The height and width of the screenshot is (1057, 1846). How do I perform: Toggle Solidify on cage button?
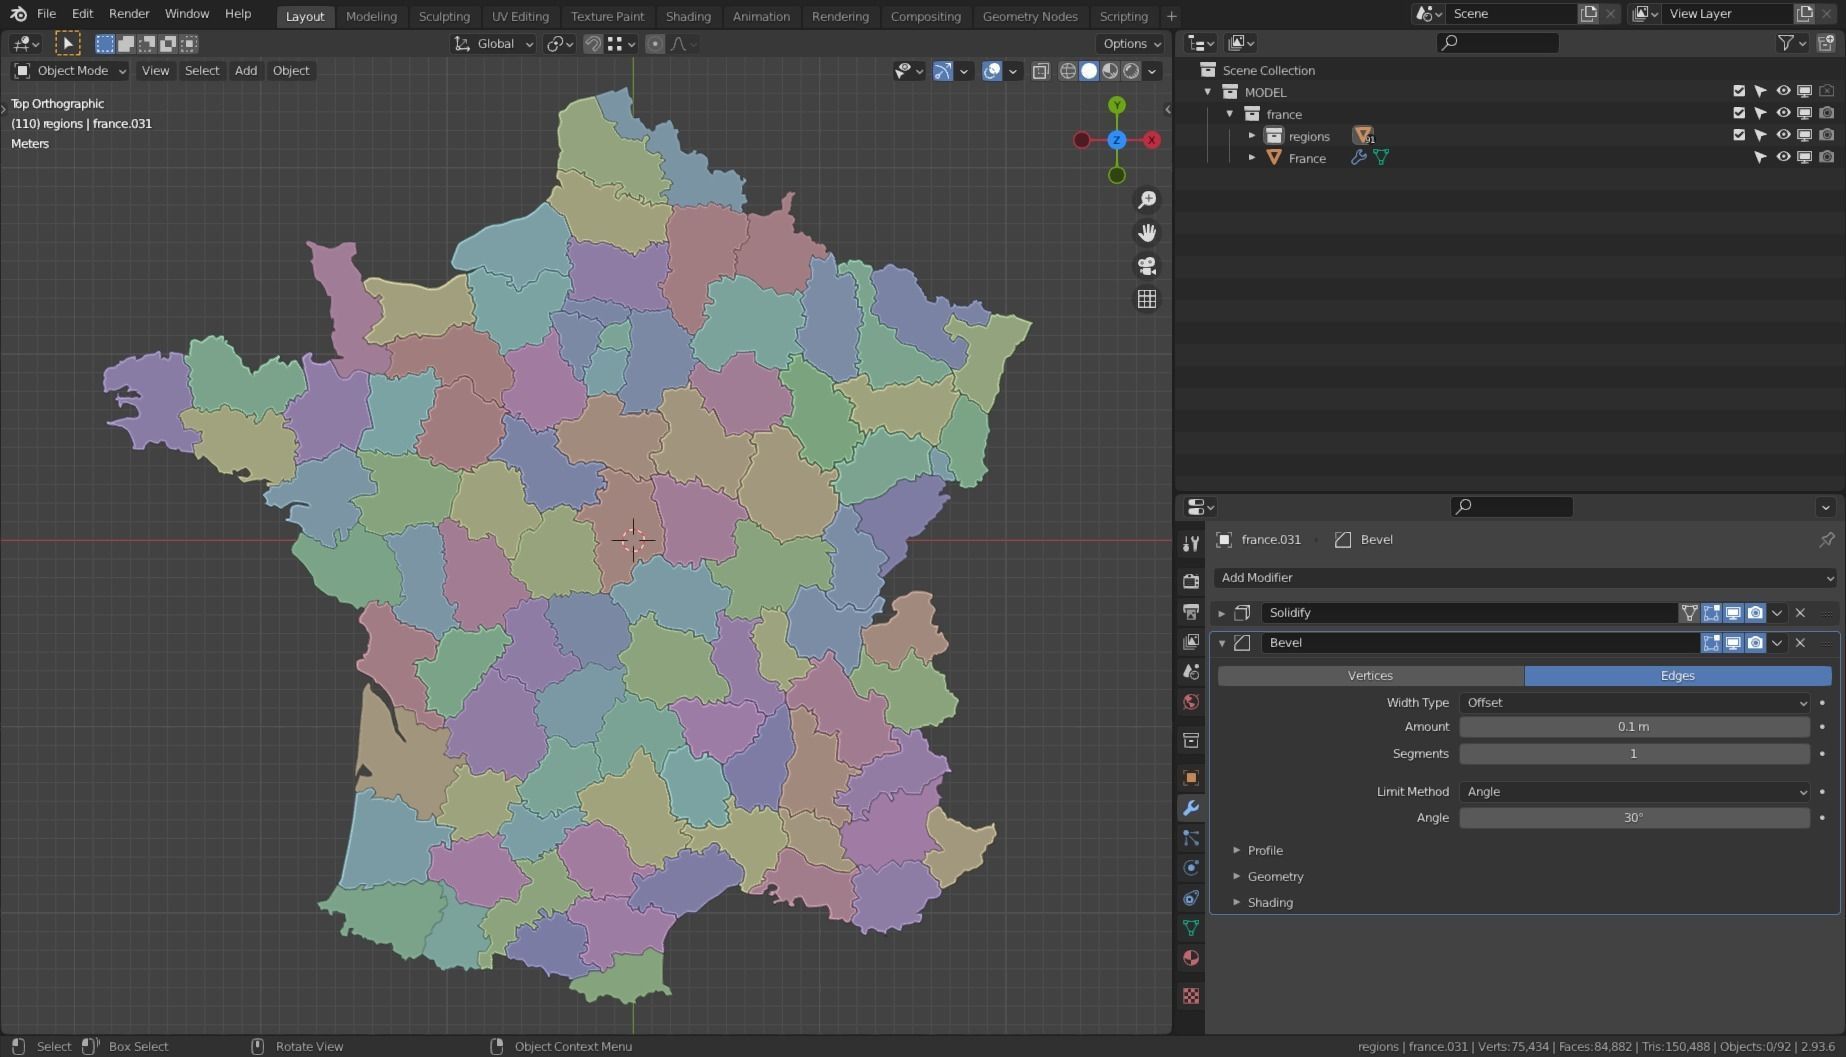1689,613
